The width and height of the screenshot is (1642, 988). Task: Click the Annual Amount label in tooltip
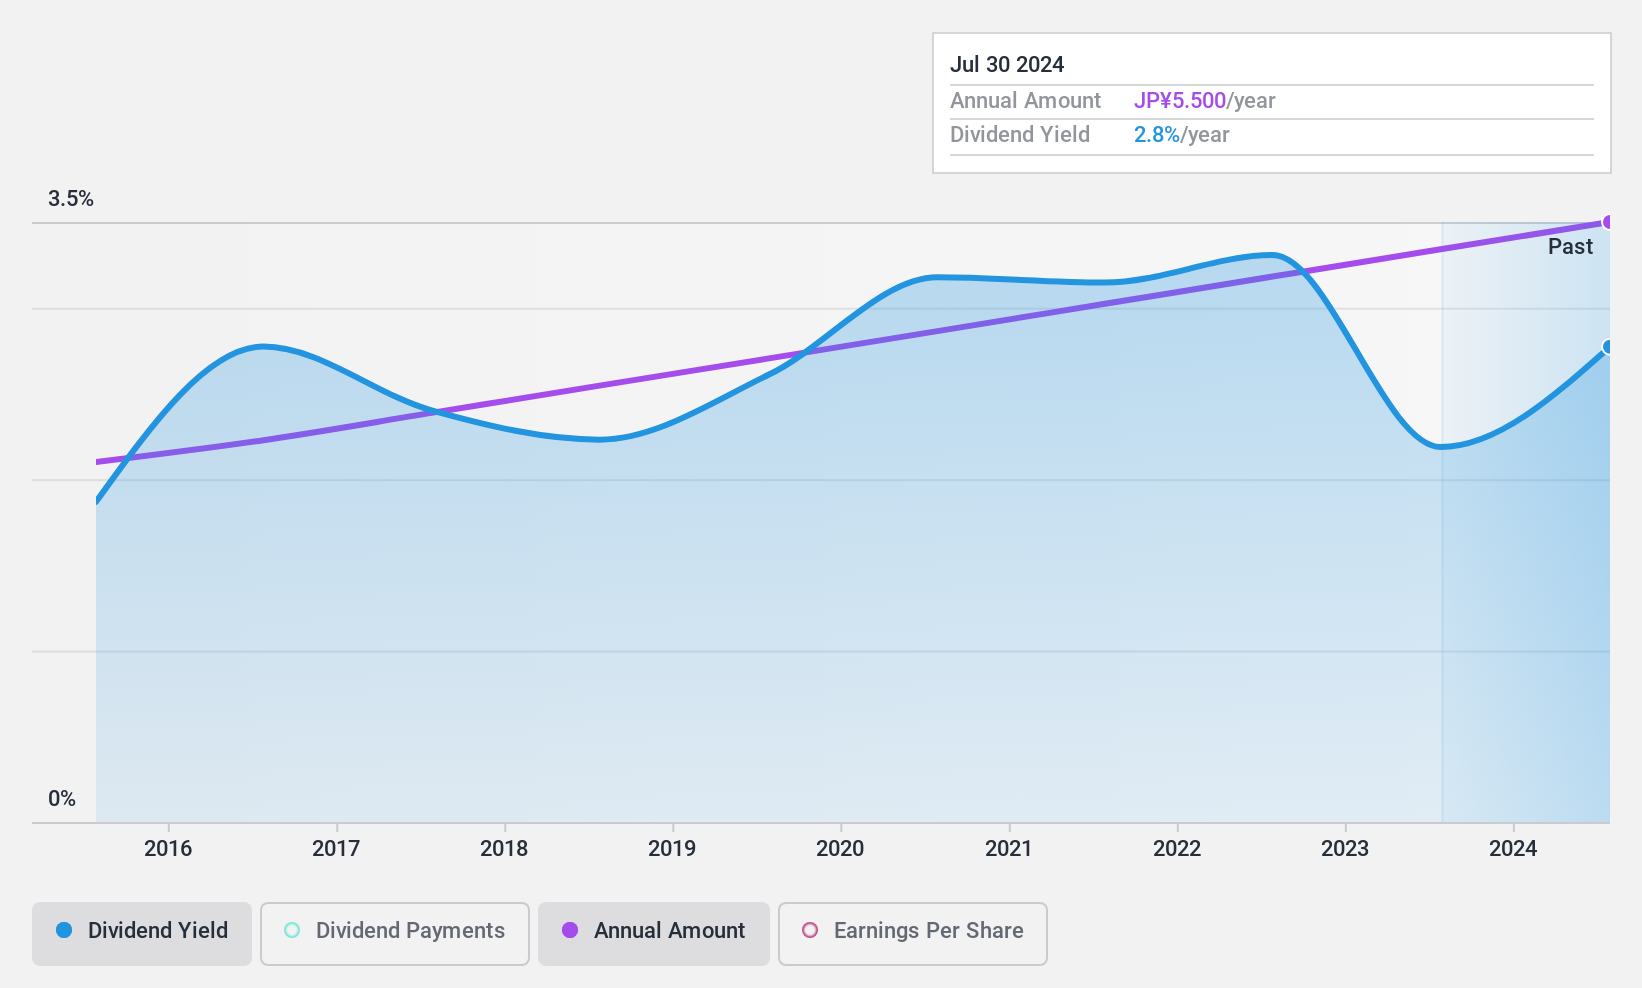pos(1025,101)
